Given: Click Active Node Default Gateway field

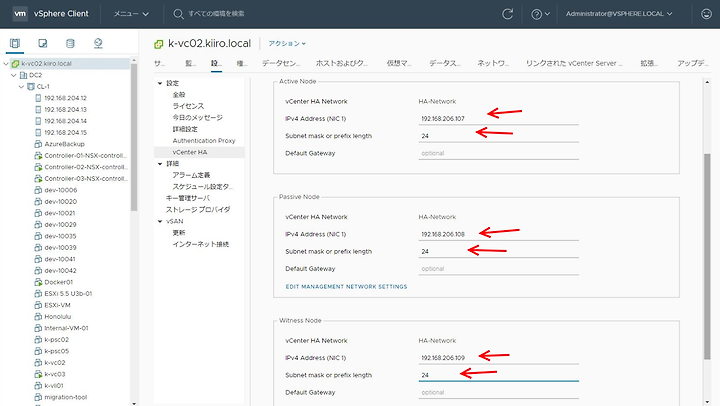Looking at the screenshot, I should 498,153.
